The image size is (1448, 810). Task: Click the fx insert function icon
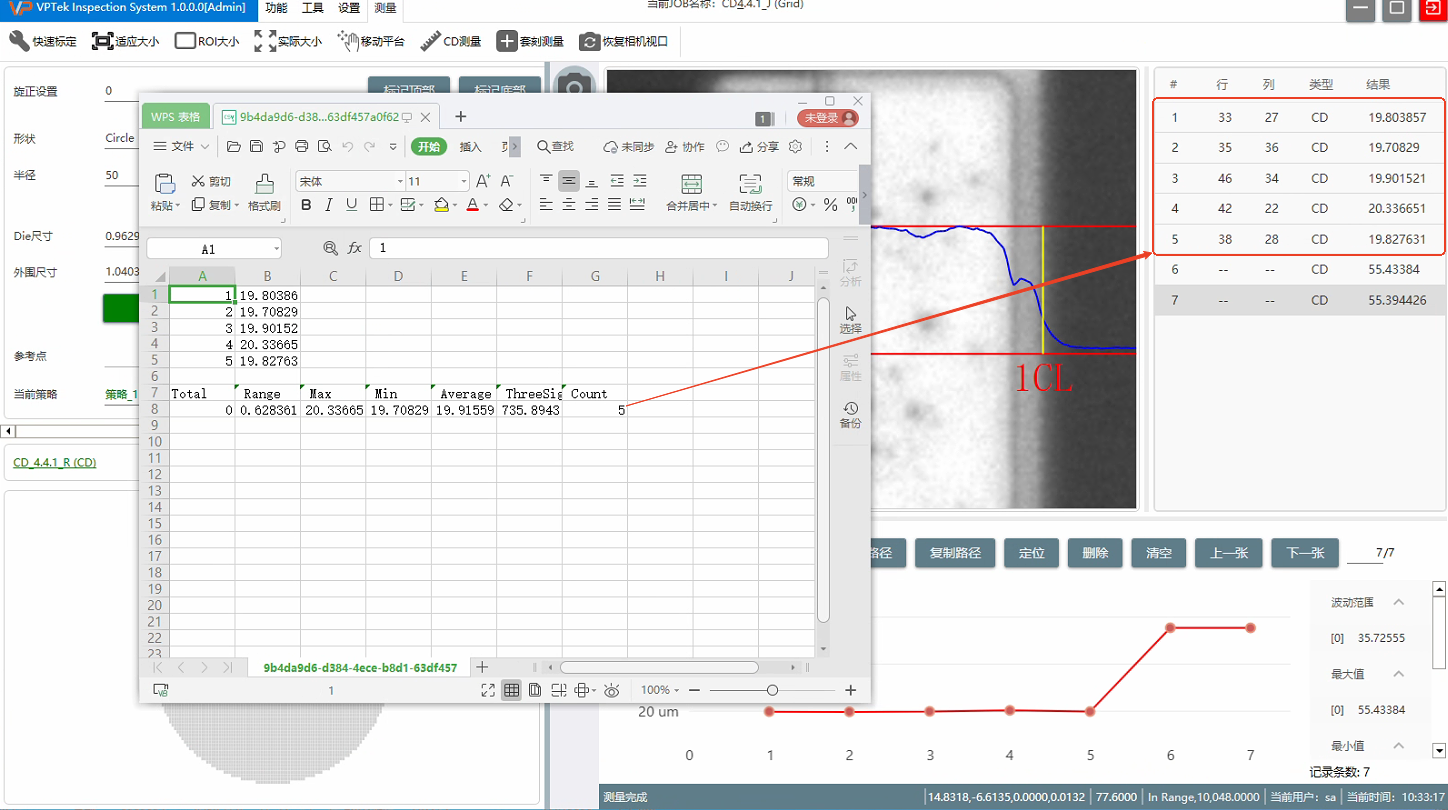(354, 248)
